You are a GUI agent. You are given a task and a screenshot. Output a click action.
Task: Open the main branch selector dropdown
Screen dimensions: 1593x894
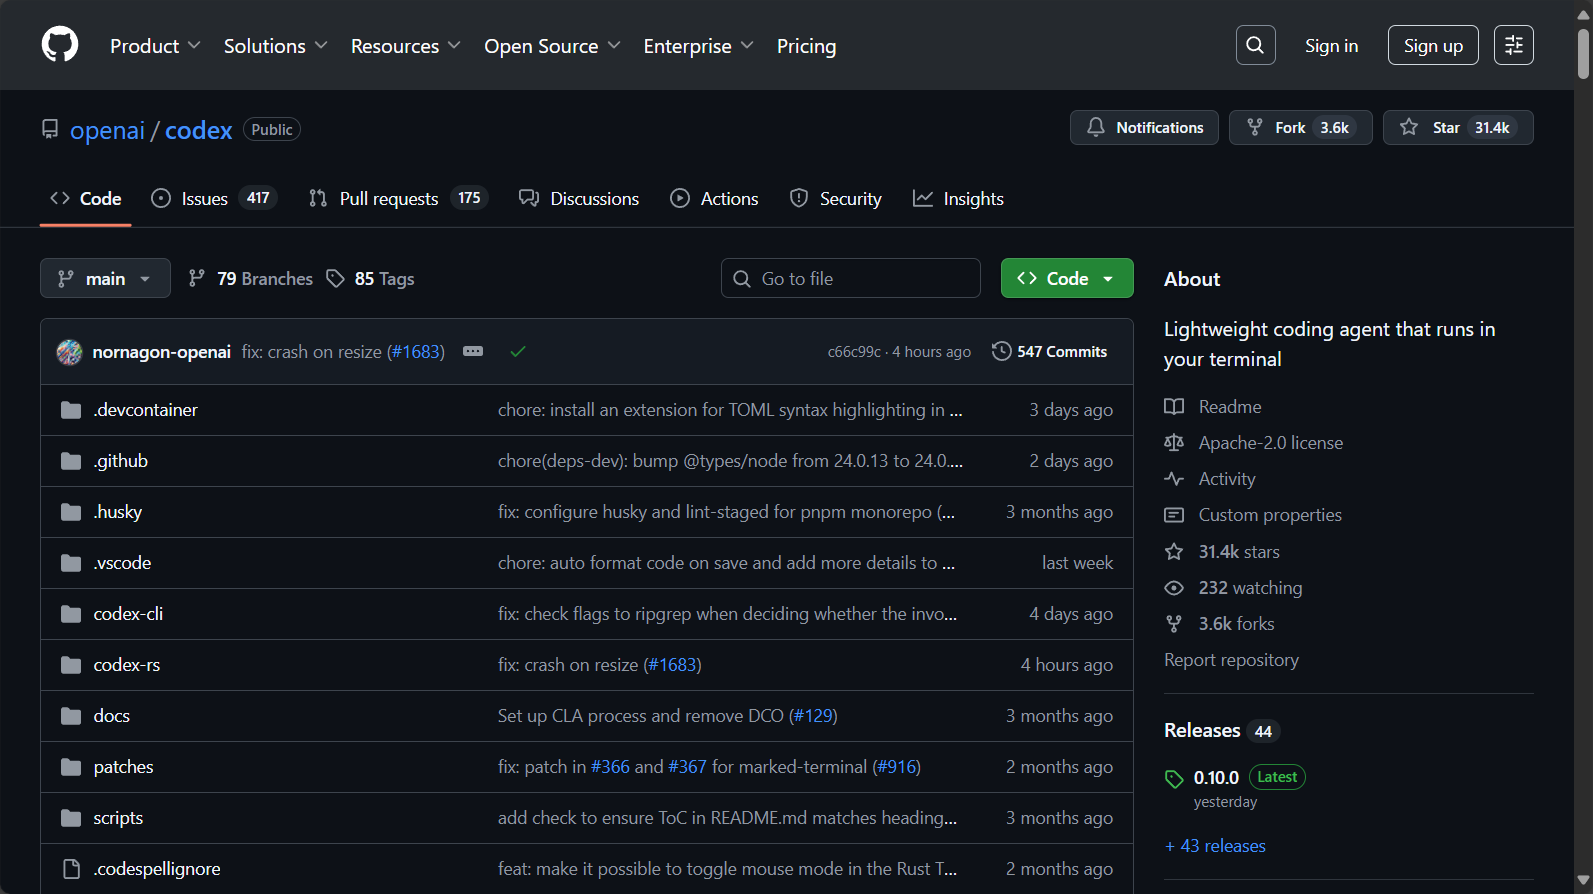click(105, 278)
